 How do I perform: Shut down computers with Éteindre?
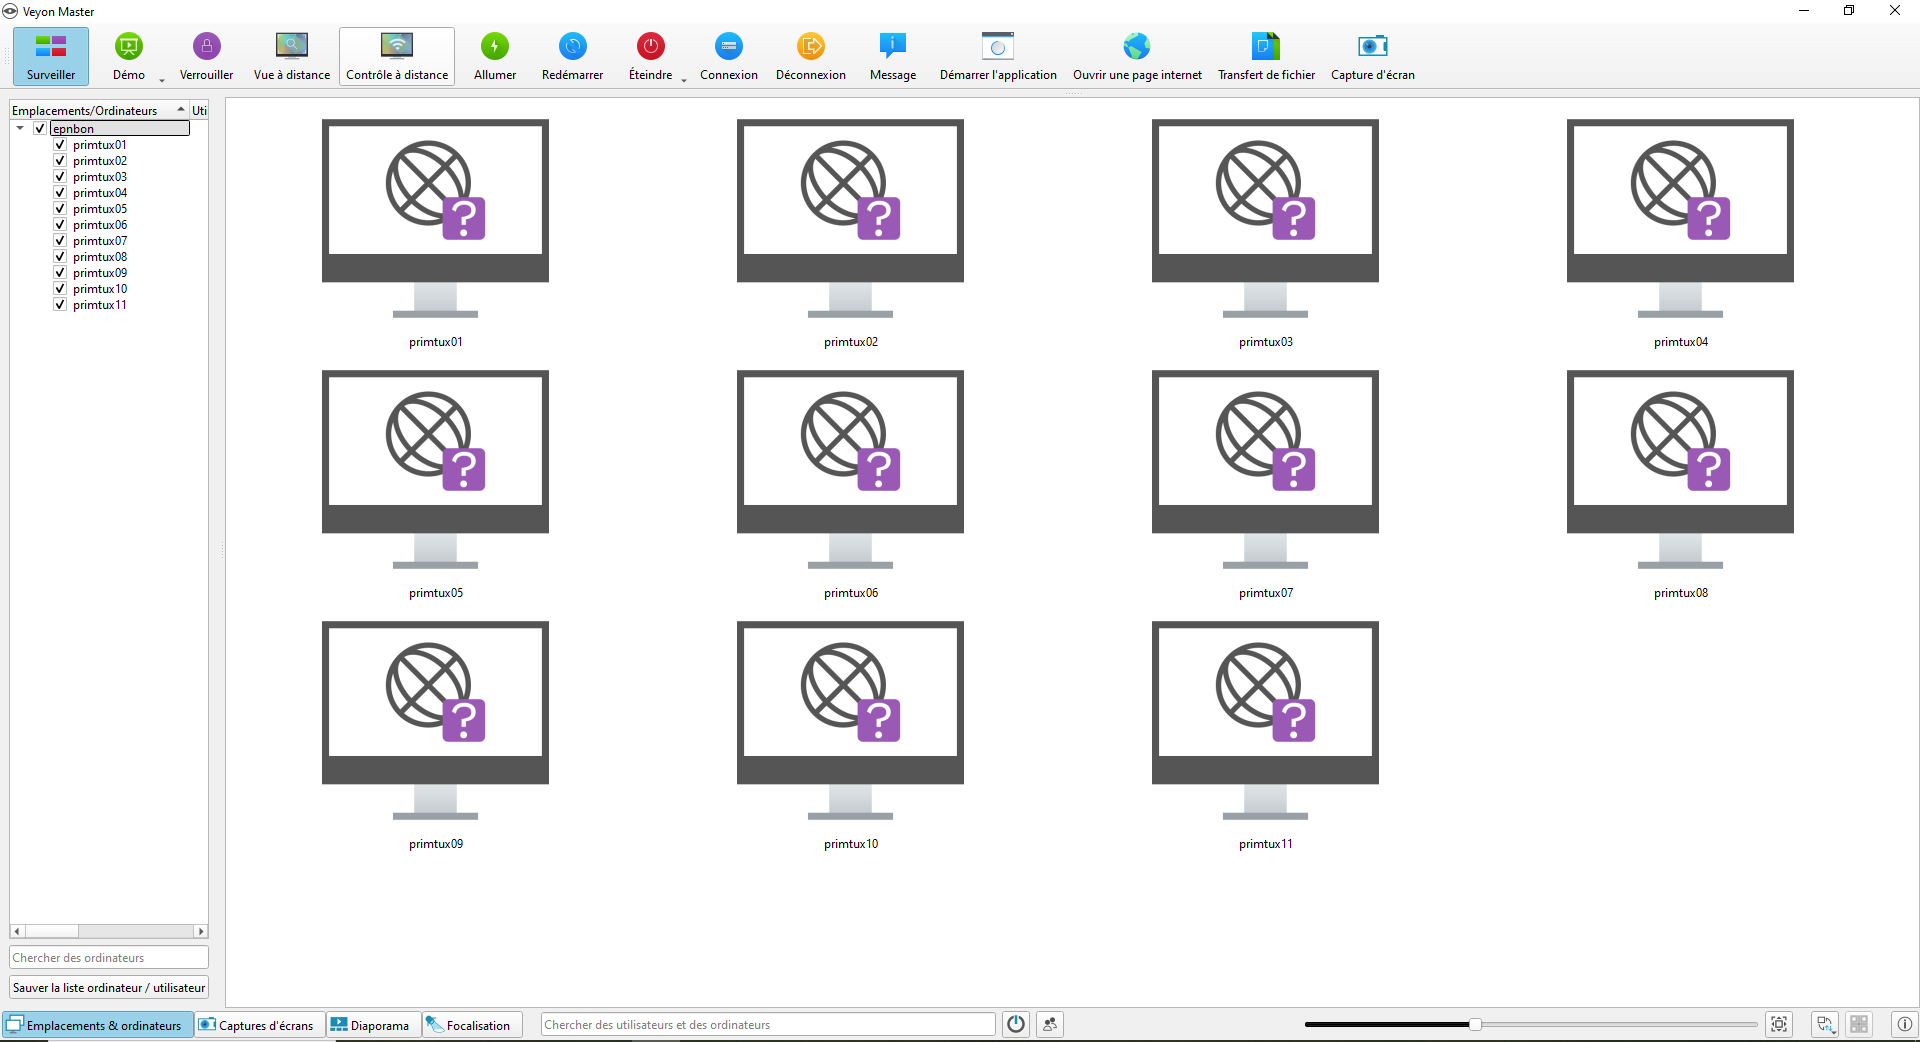click(x=650, y=56)
